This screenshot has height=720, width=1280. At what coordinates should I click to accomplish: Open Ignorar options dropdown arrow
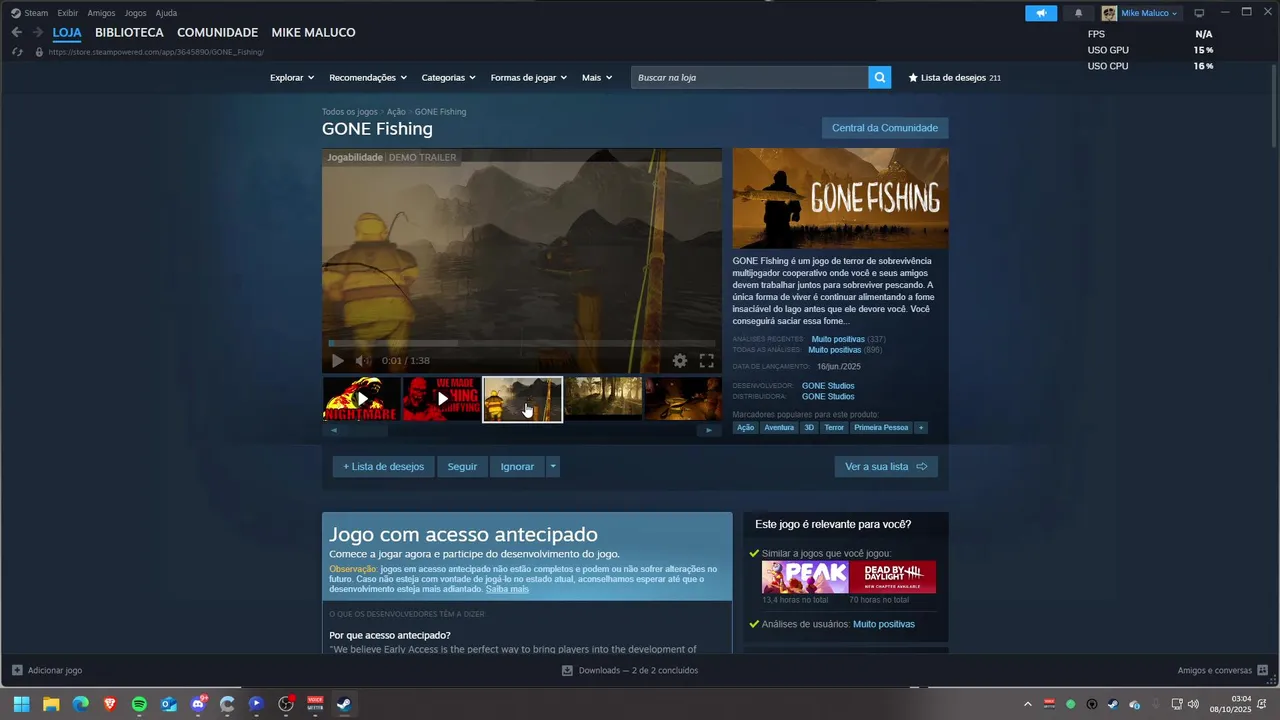[553, 467]
